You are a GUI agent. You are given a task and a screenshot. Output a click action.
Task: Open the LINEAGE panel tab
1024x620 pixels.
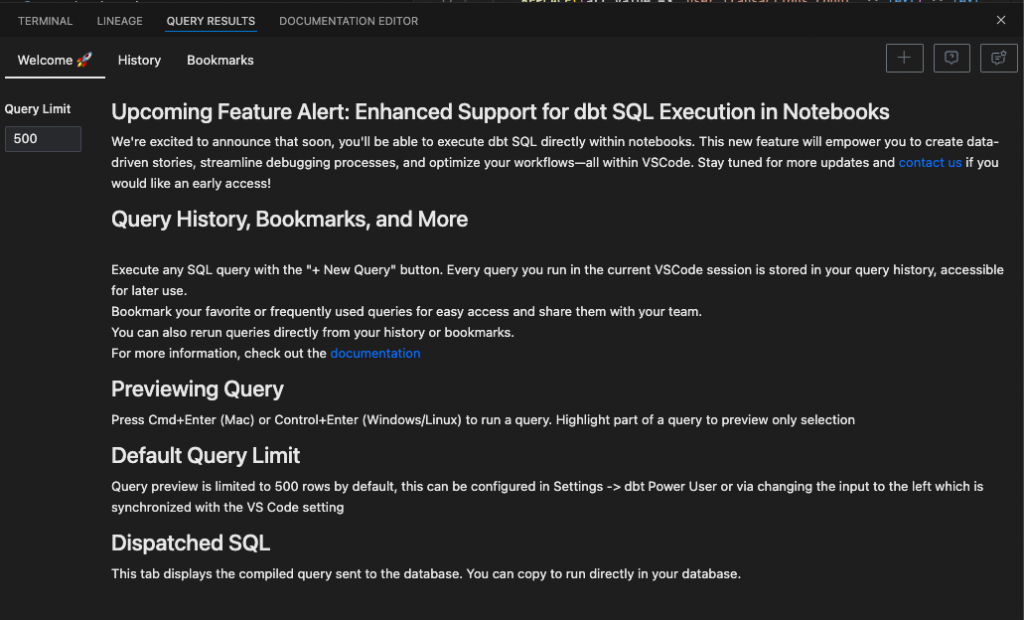point(120,21)
